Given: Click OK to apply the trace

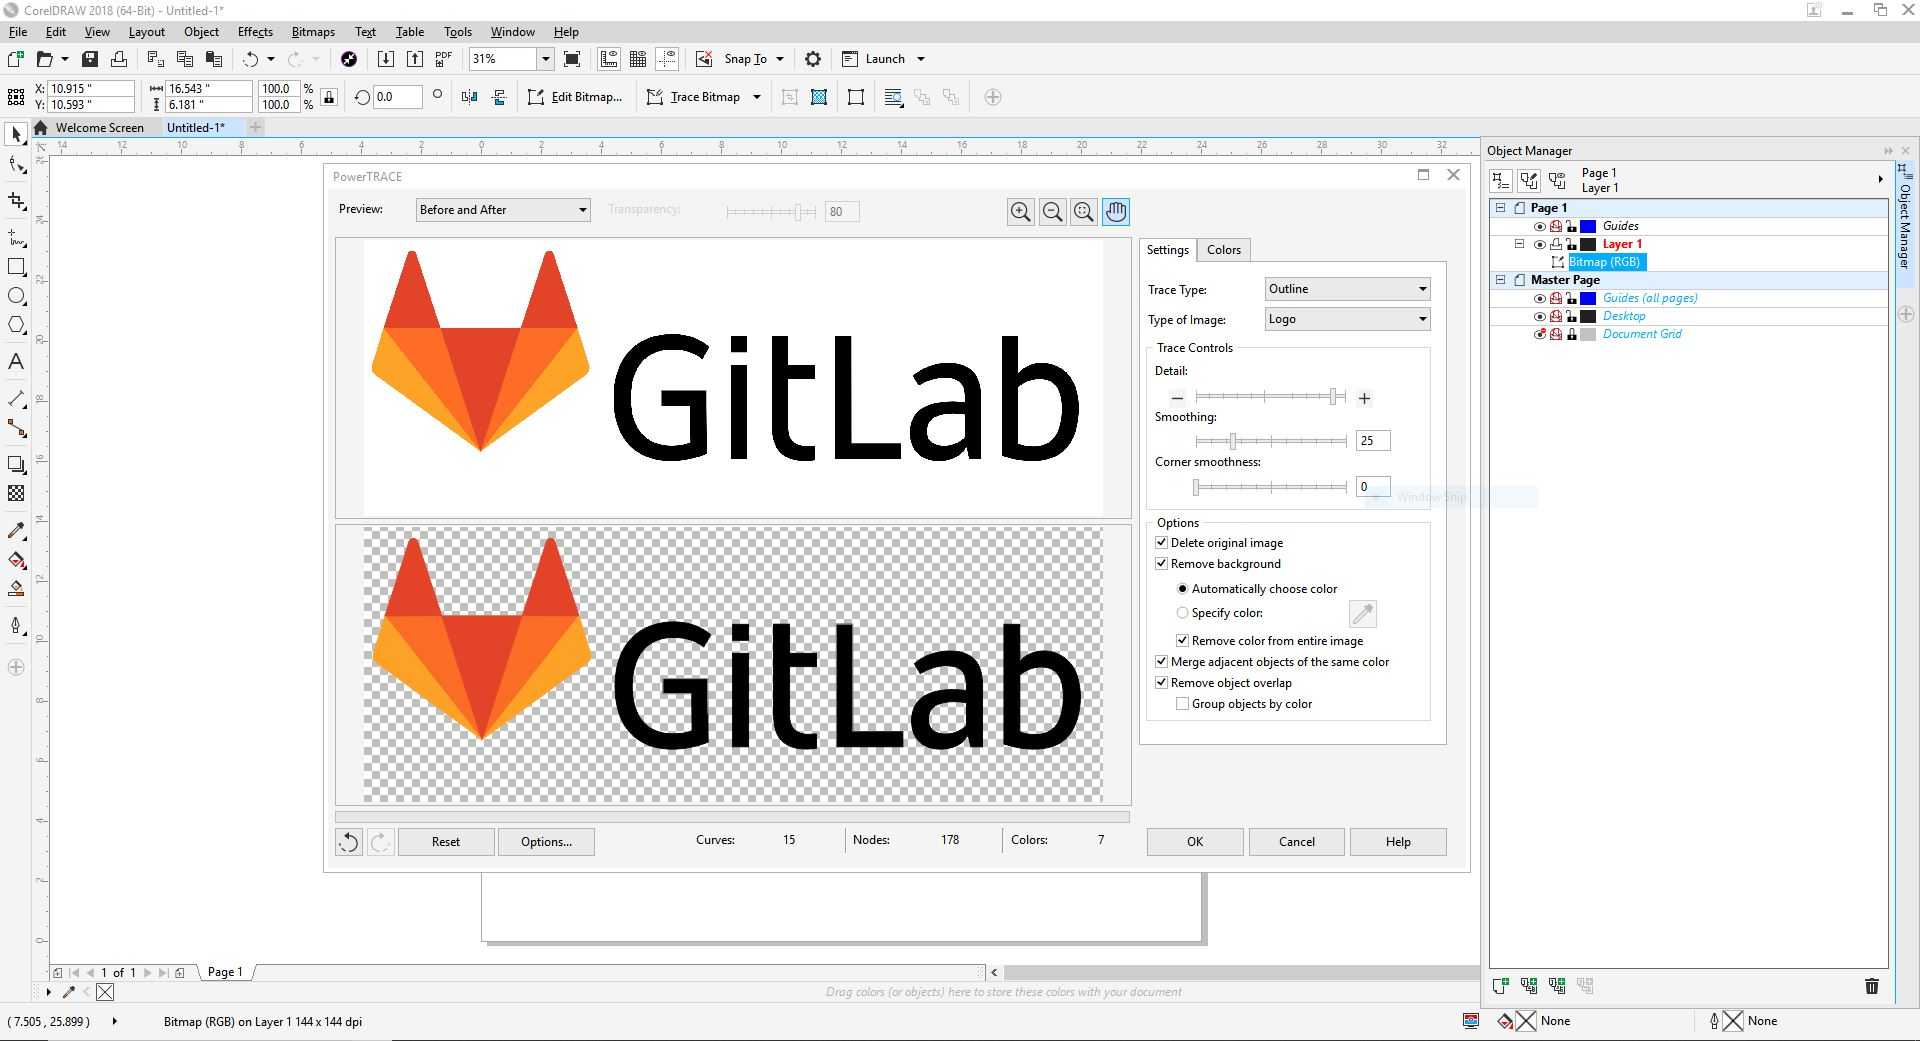Looking at the screenshot, I should [1195, 842].
